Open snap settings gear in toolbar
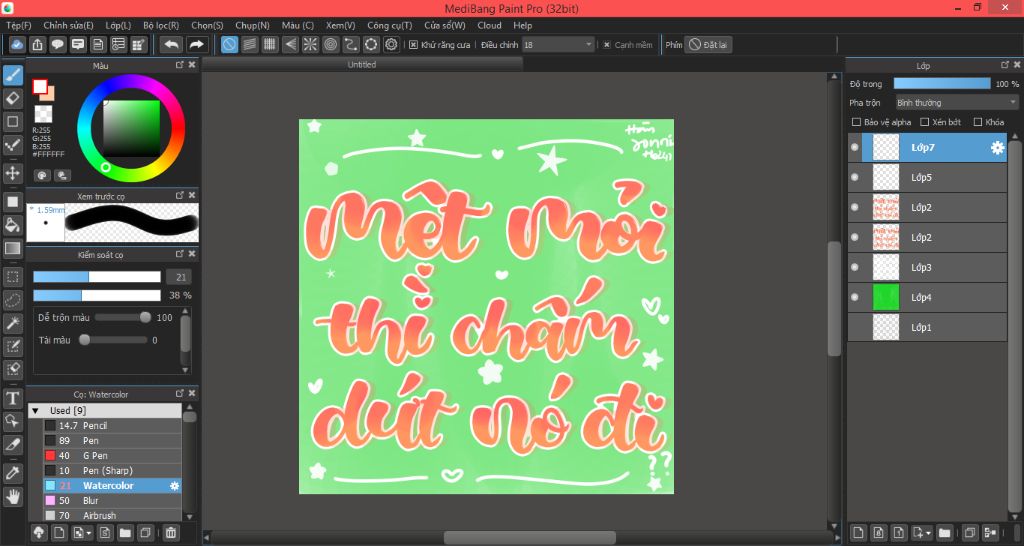This screenshot has width=1024, height=546. coord(391,44)
